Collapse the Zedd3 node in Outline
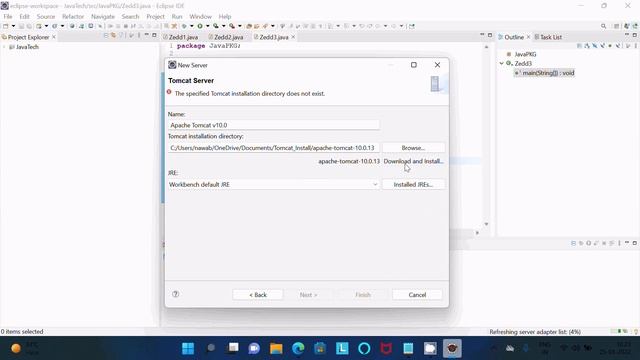The width and height of the screenshot is (640, 360). coord(502,64)
